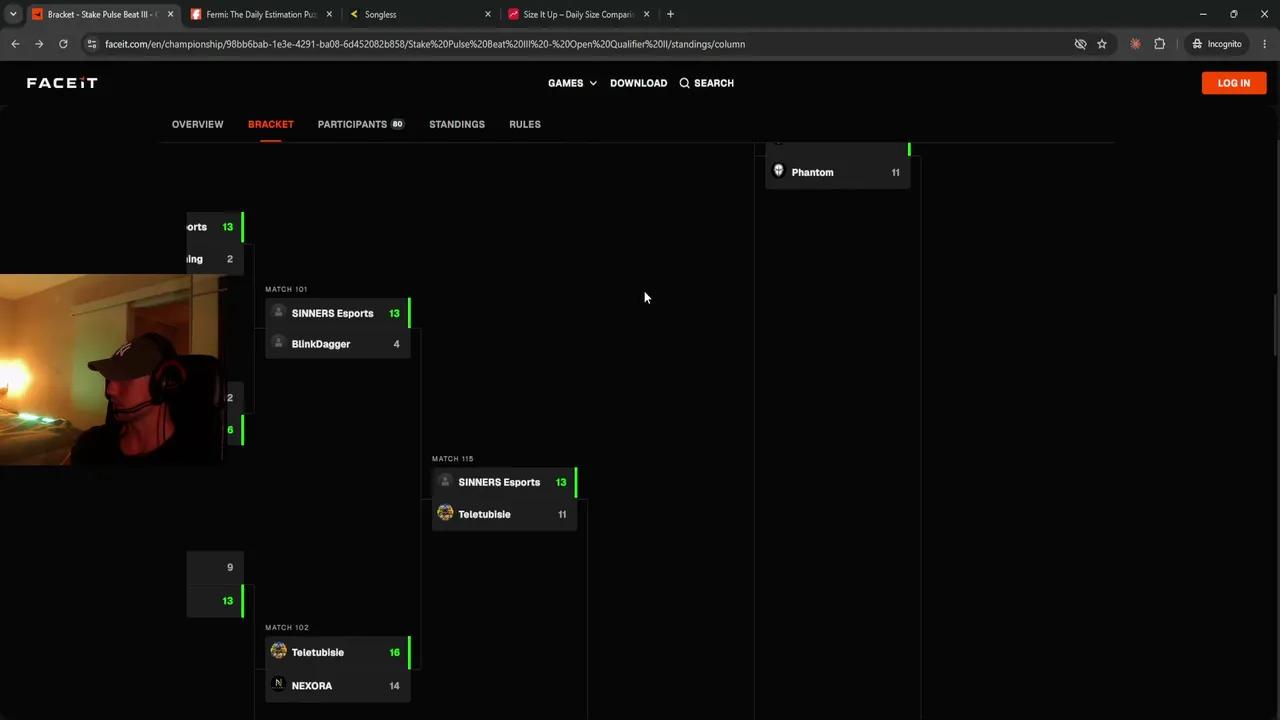Click Teletubisie avatar in Match 102
This screenshot has height=720, width=1280.
[279, 651]
